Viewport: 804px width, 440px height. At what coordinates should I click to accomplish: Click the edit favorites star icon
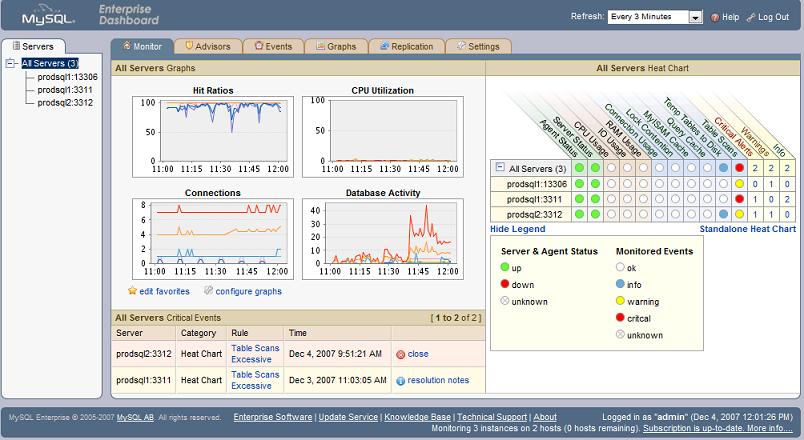132,291
